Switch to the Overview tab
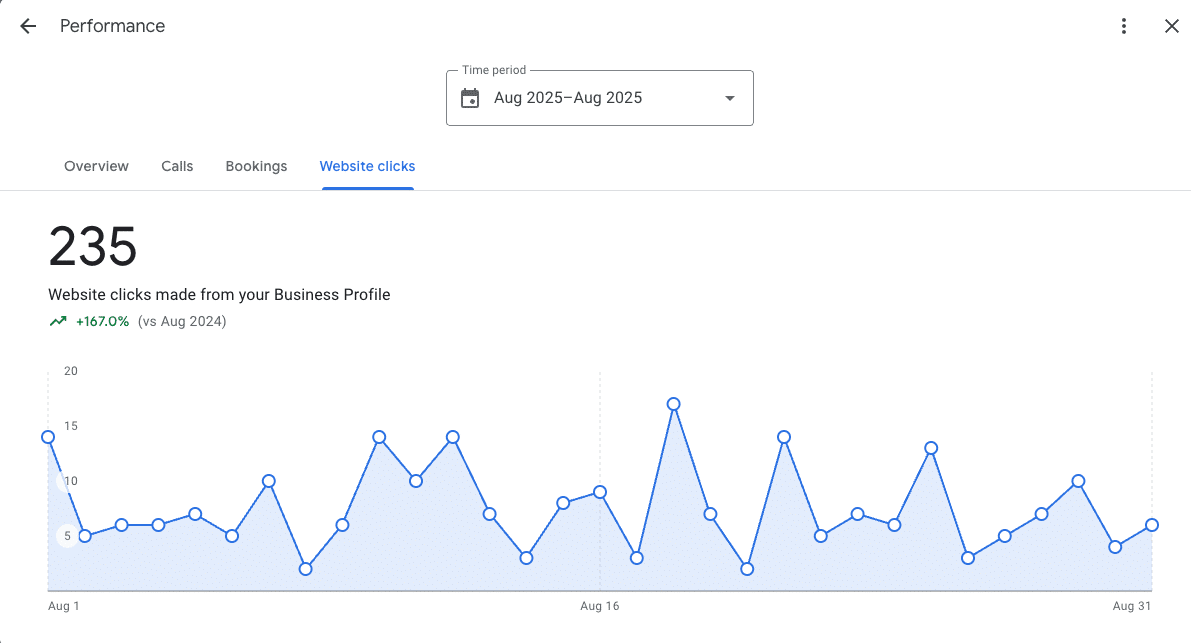Screen dimensions: 1191x643 pyautogui.click(x=96, y=166)
